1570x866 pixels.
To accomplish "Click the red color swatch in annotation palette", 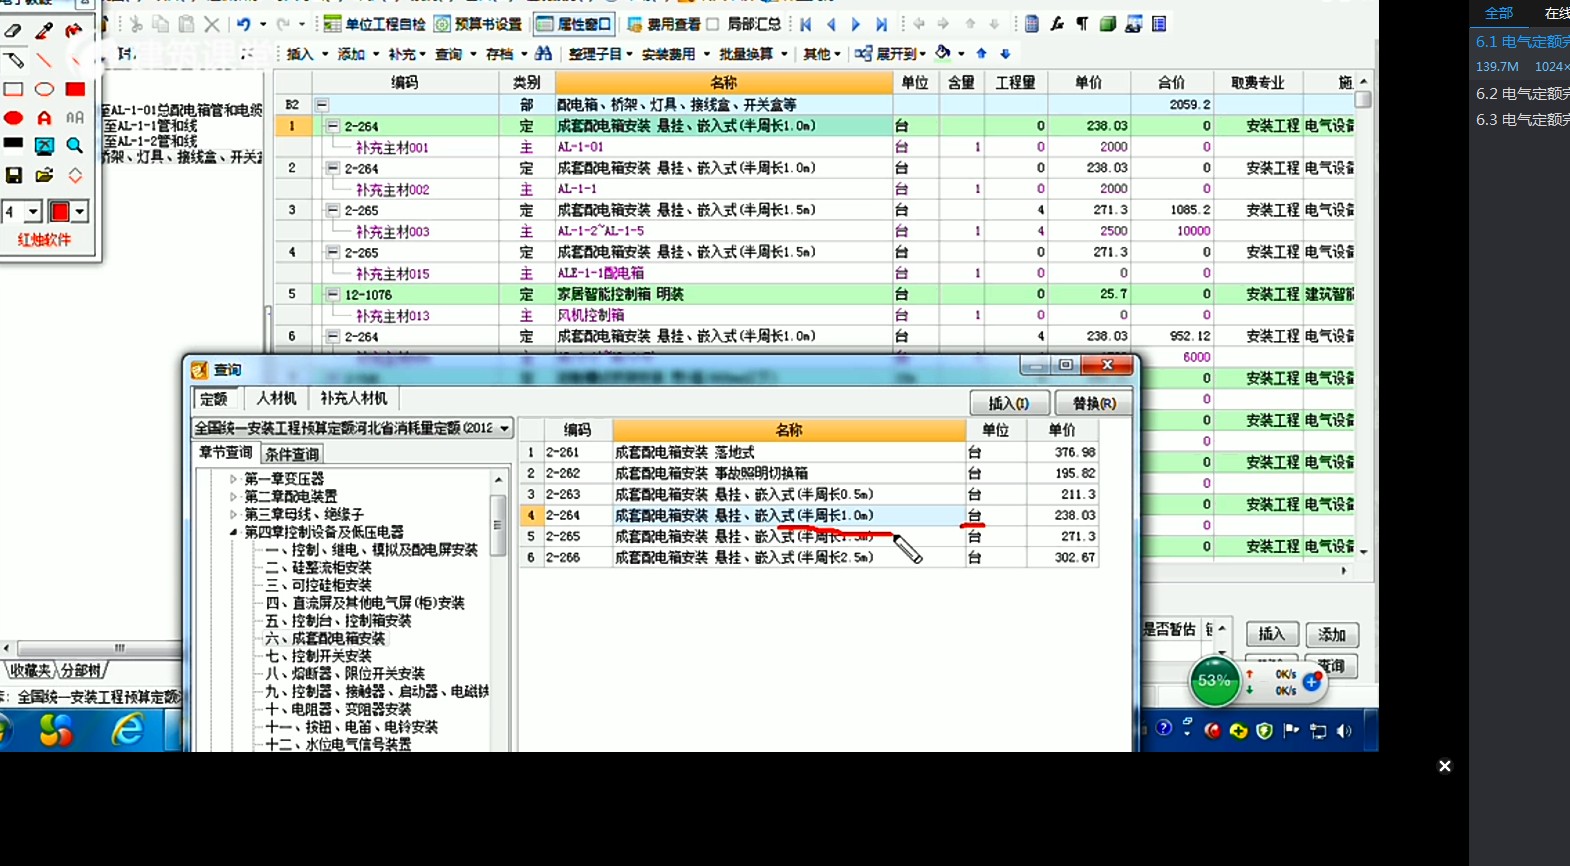I will point(59,211).
